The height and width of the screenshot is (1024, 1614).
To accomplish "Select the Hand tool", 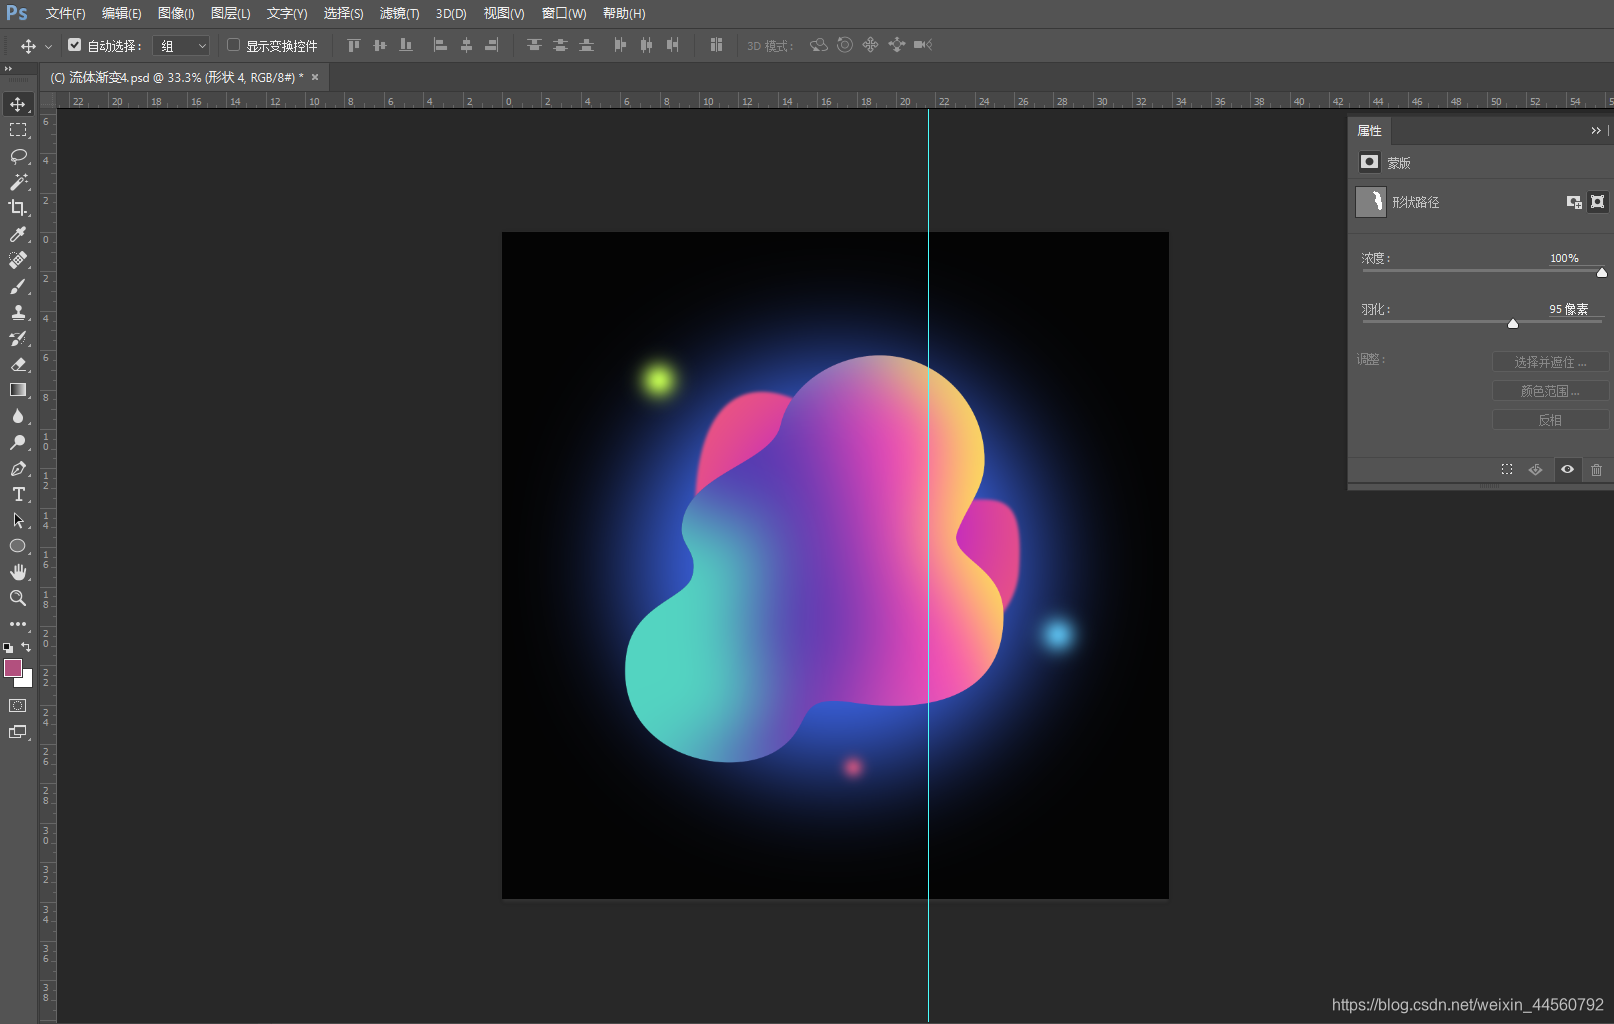I will (x=18, y=572).
